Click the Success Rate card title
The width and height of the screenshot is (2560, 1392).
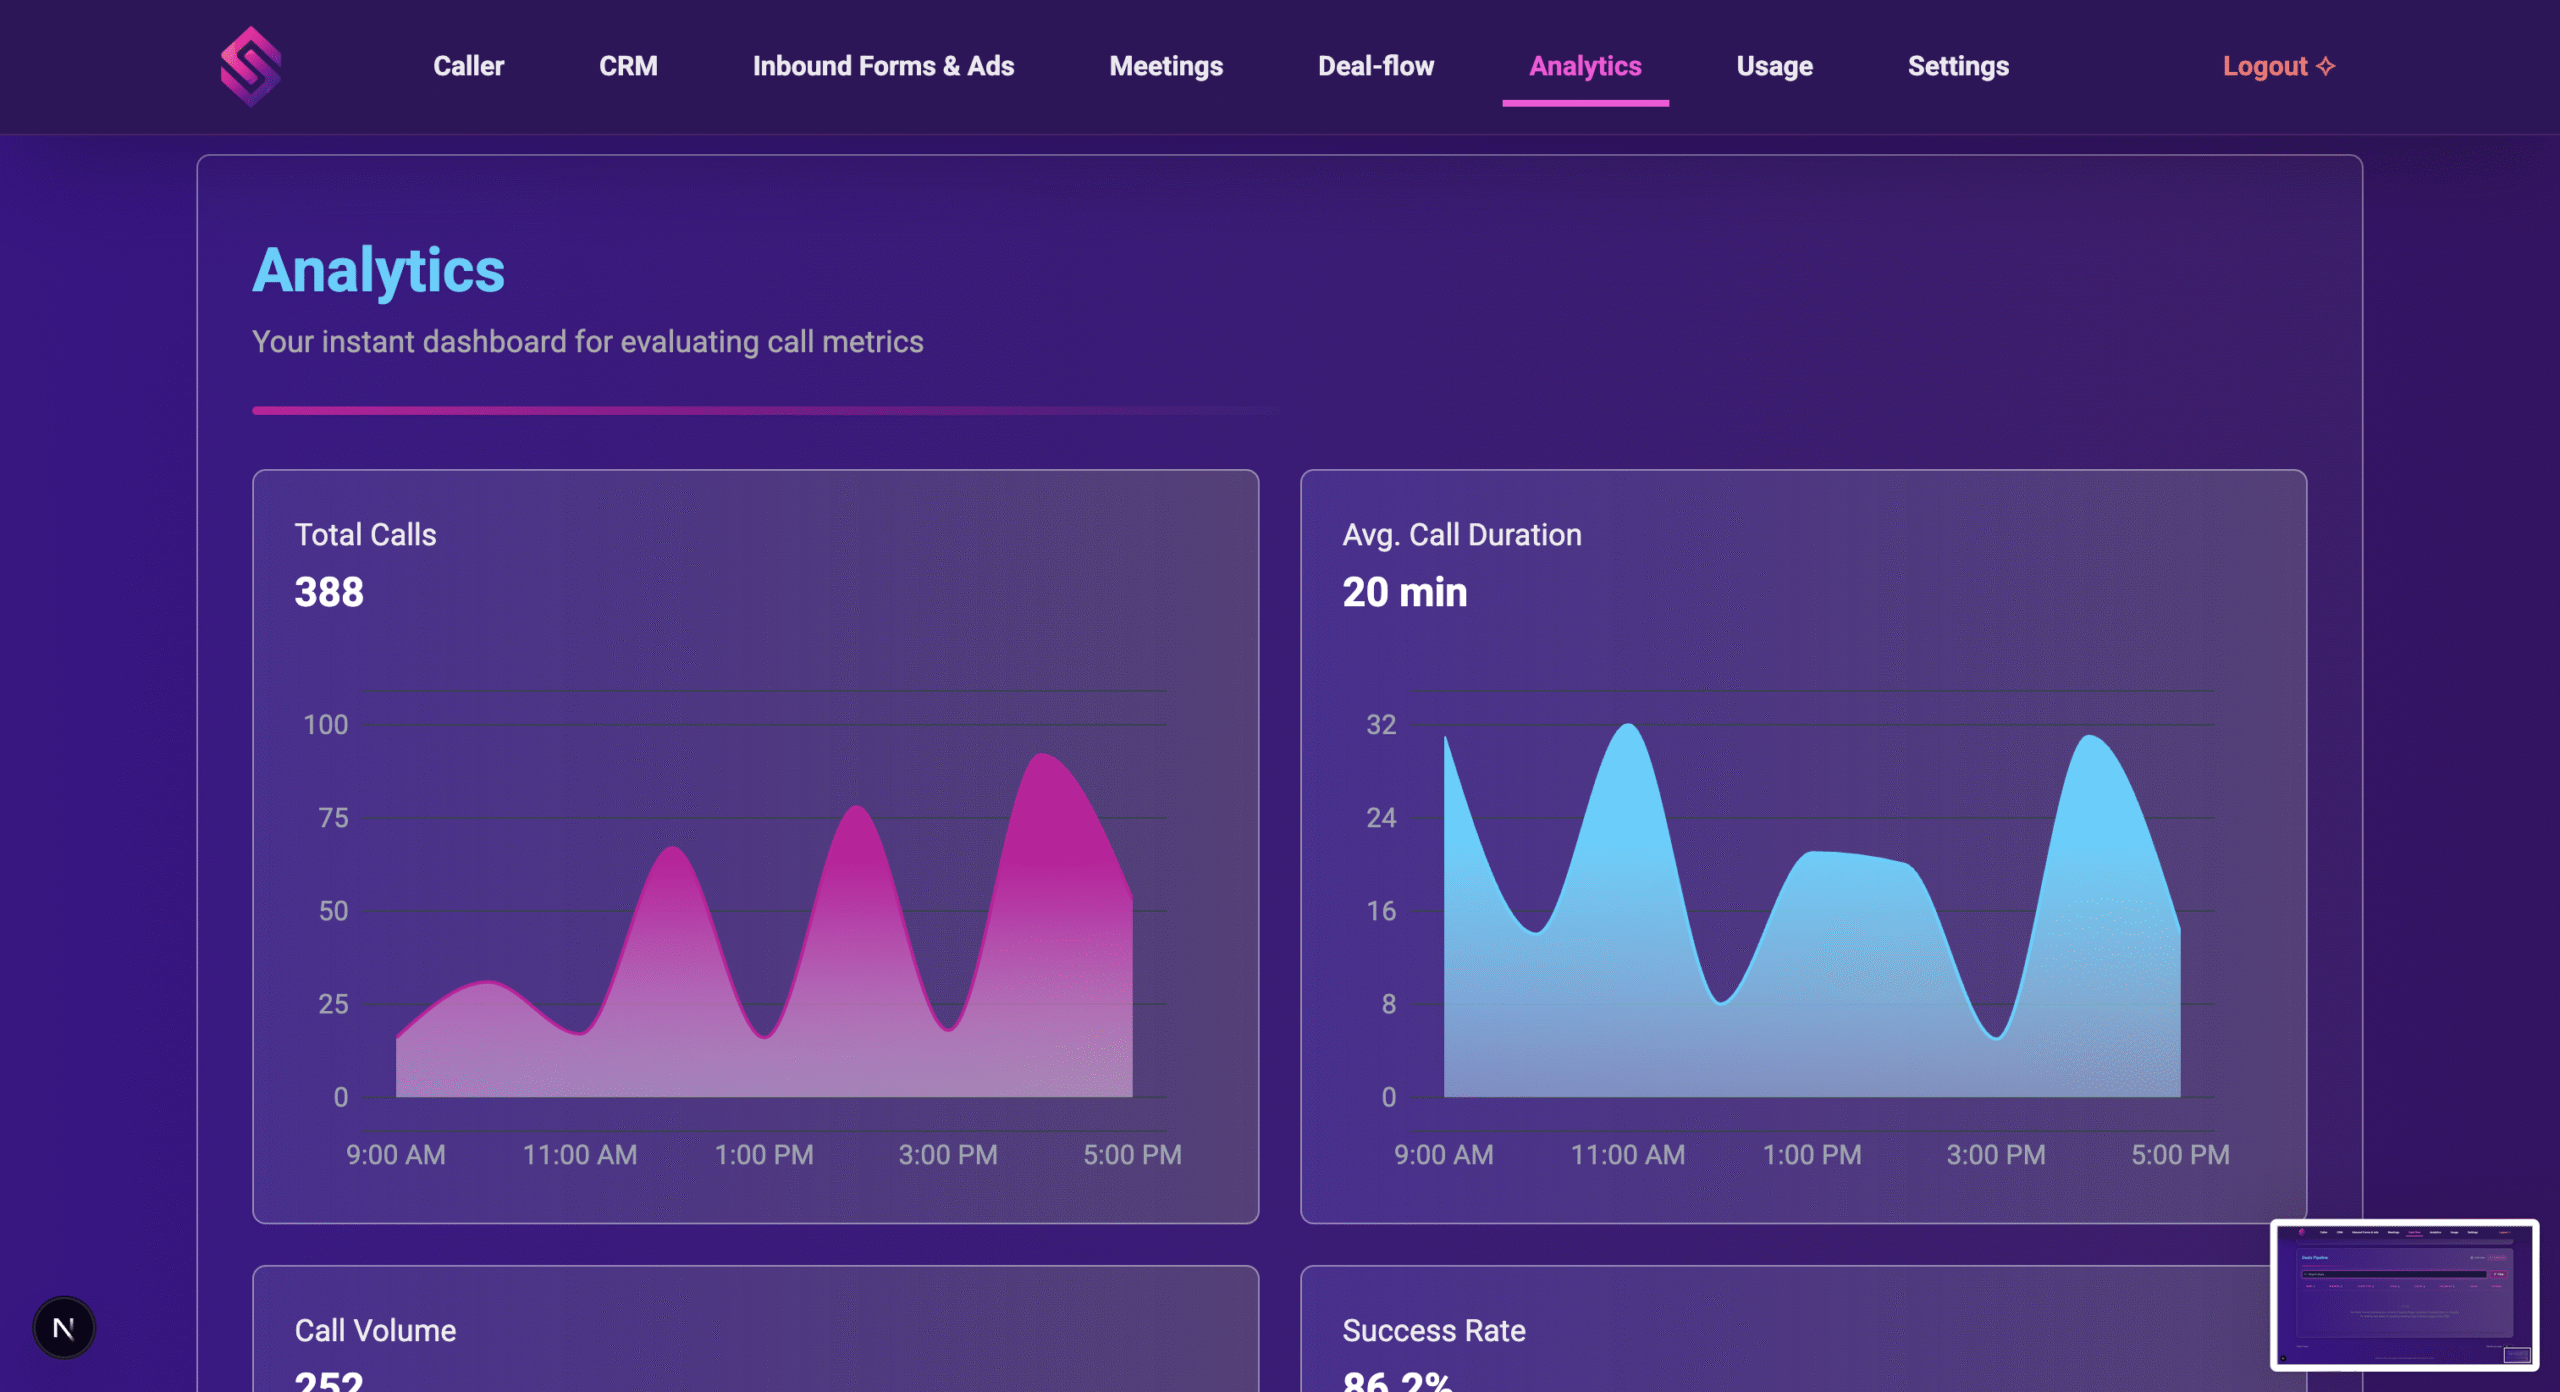pyautogui.click(x=1433, y=1331)
